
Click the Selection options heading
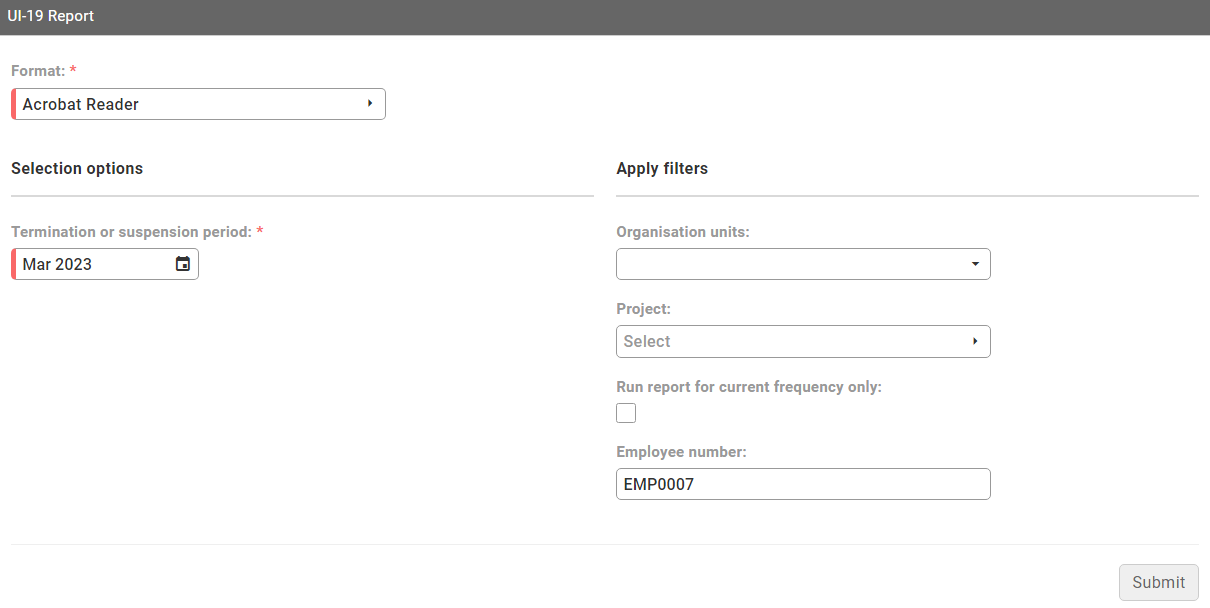point(77,169)
